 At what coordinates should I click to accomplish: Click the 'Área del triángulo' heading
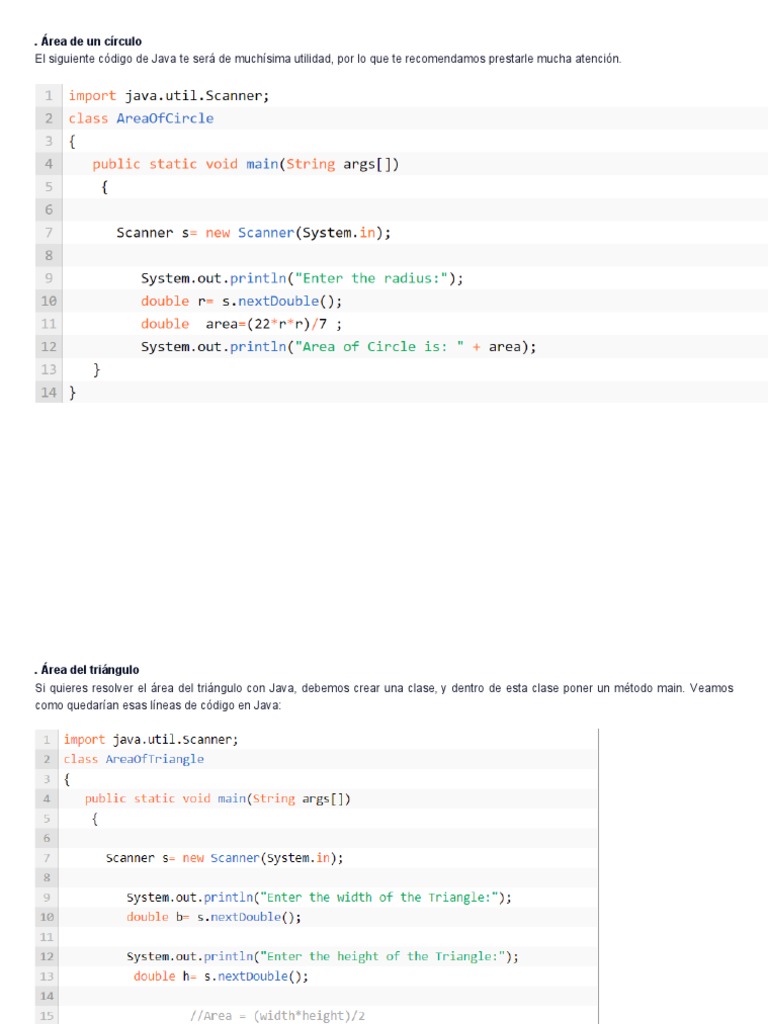pos(88,670)
